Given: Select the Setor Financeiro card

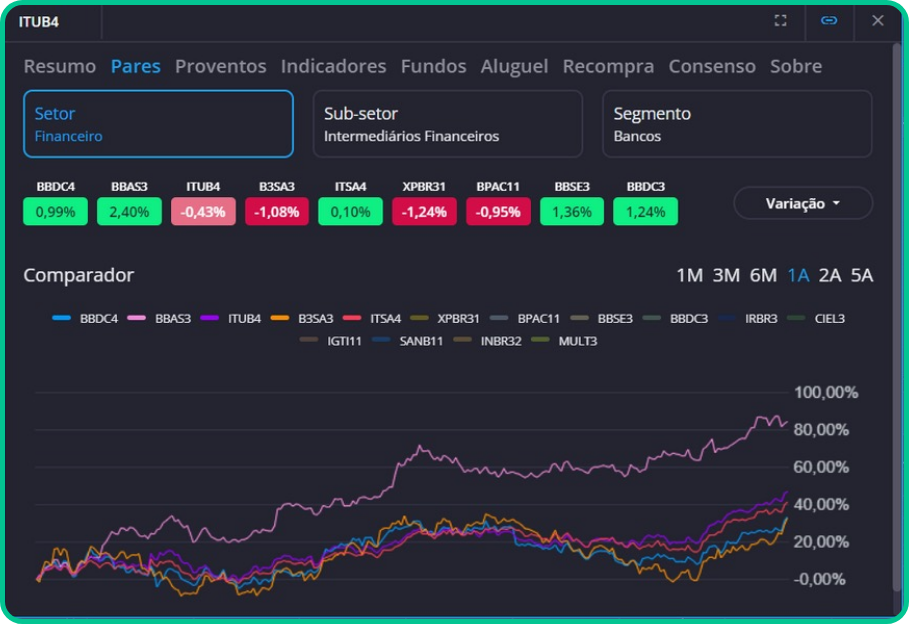Looking at the screenshot, I should [158, 124].
